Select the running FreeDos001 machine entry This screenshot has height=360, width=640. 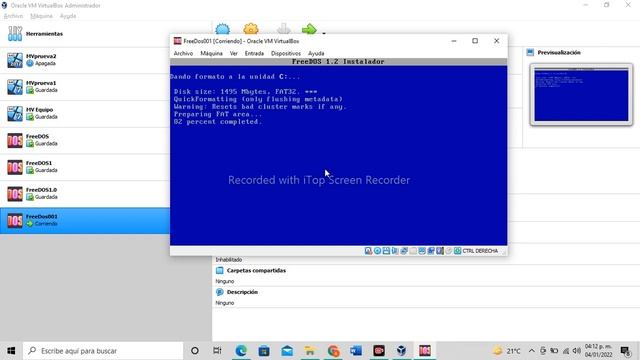coord(85,220)
